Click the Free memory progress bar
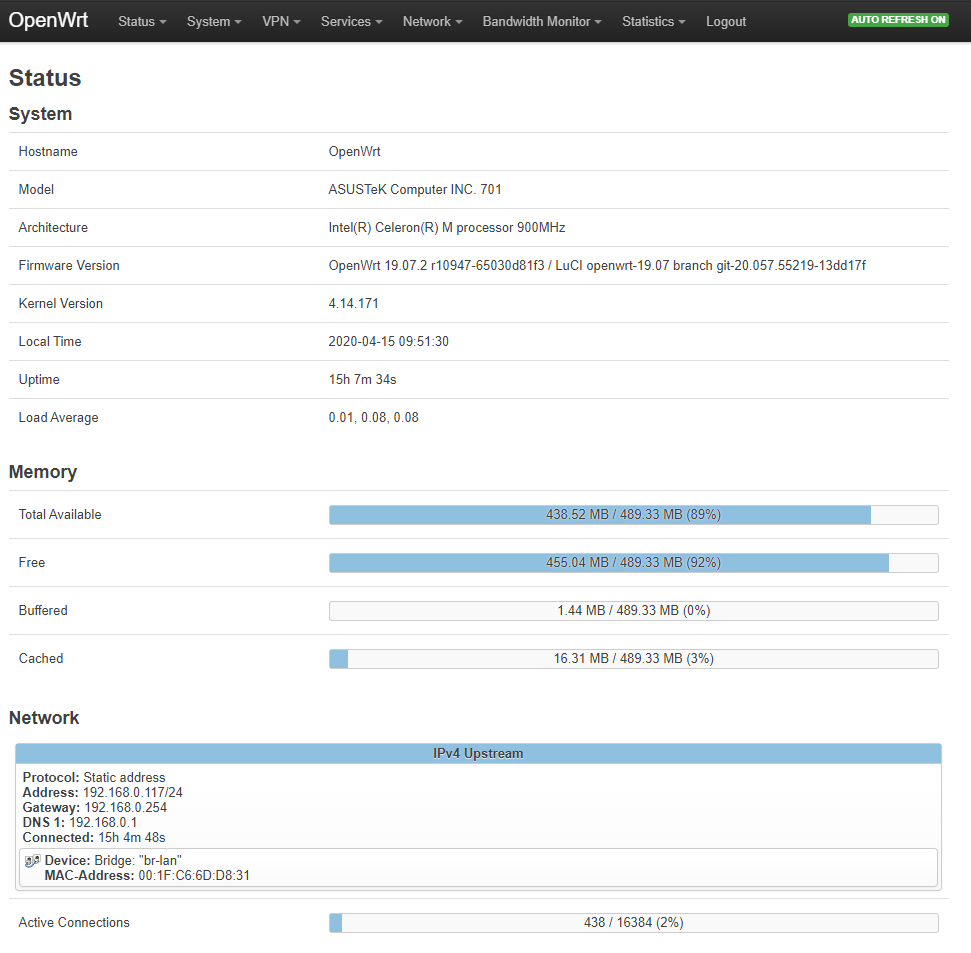The height and width of the screenshot is (953, 971). coord(634,563)
